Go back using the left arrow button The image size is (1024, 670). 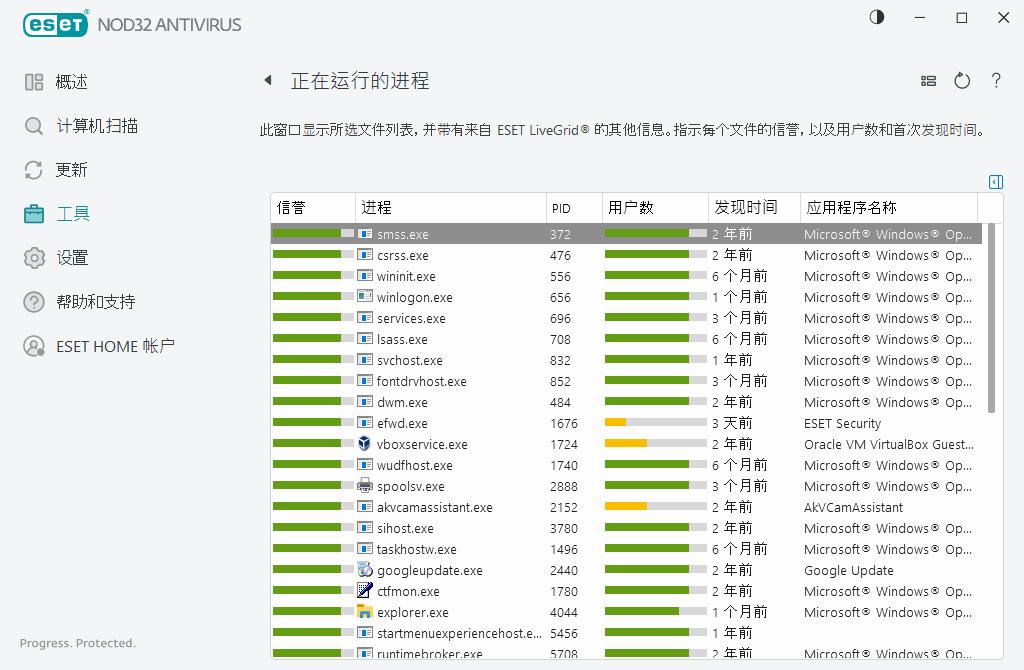click(x=268, y=81)
